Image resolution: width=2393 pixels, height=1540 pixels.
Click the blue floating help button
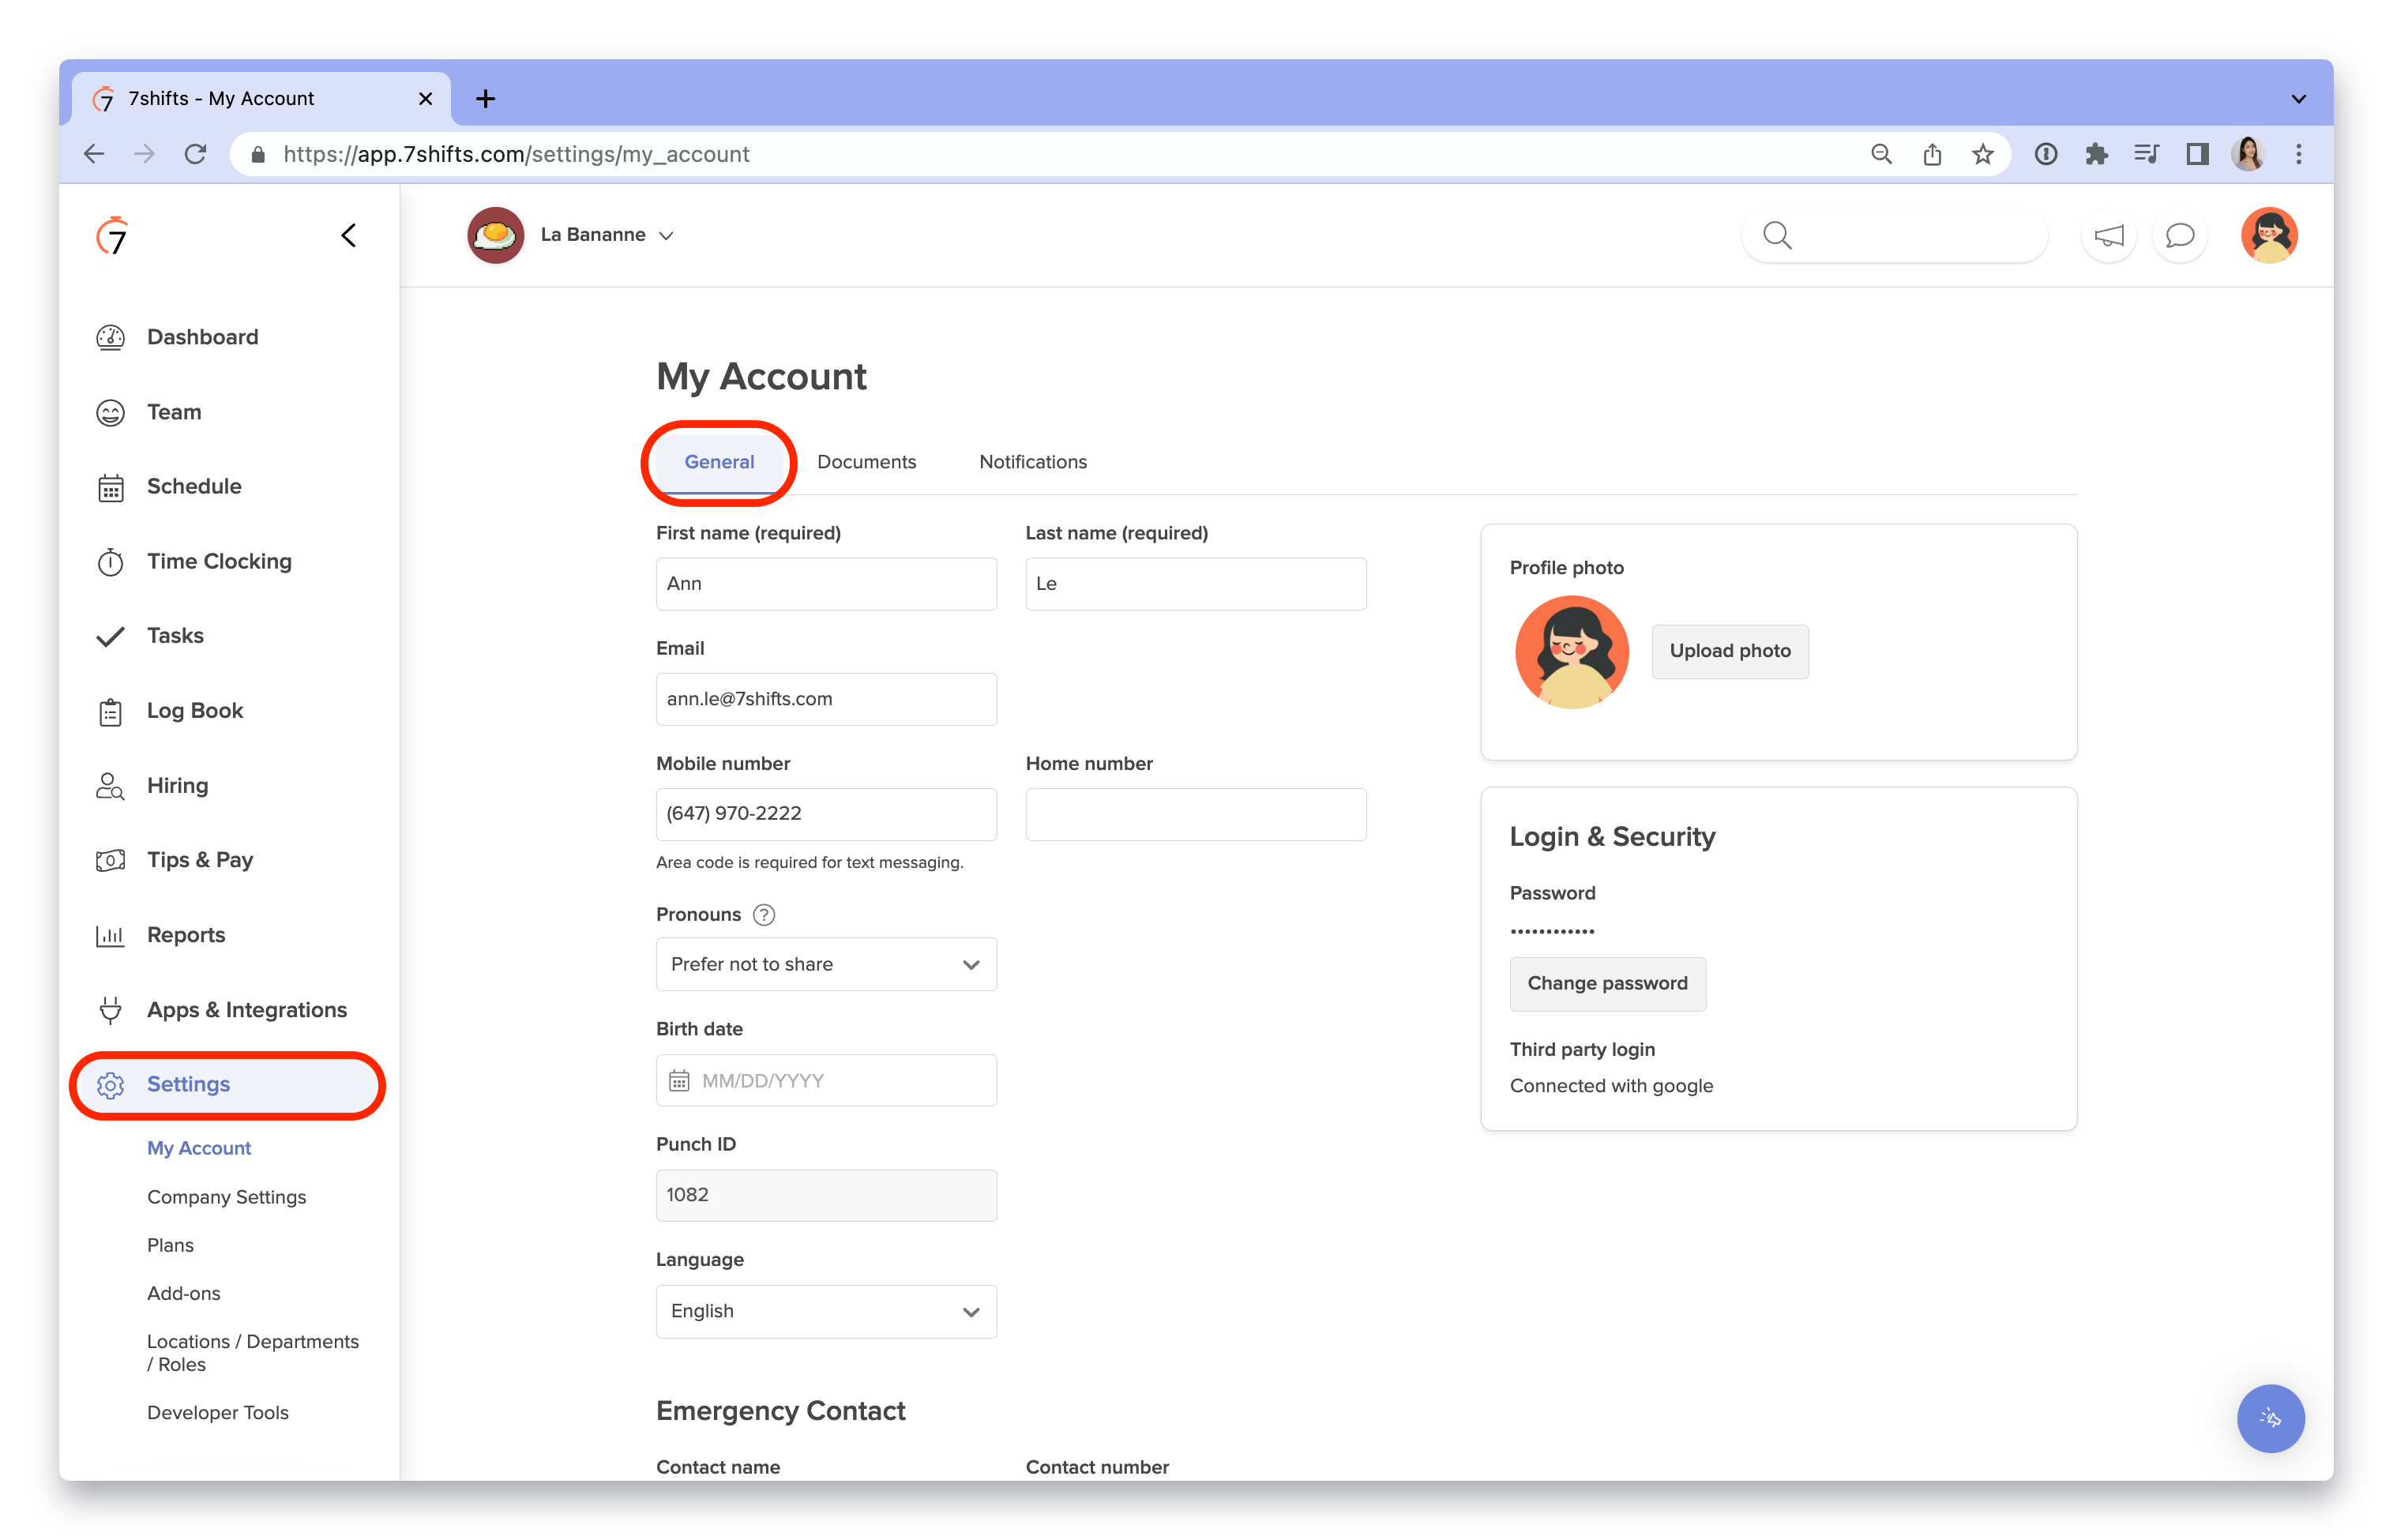(x=2270, y=1418)
